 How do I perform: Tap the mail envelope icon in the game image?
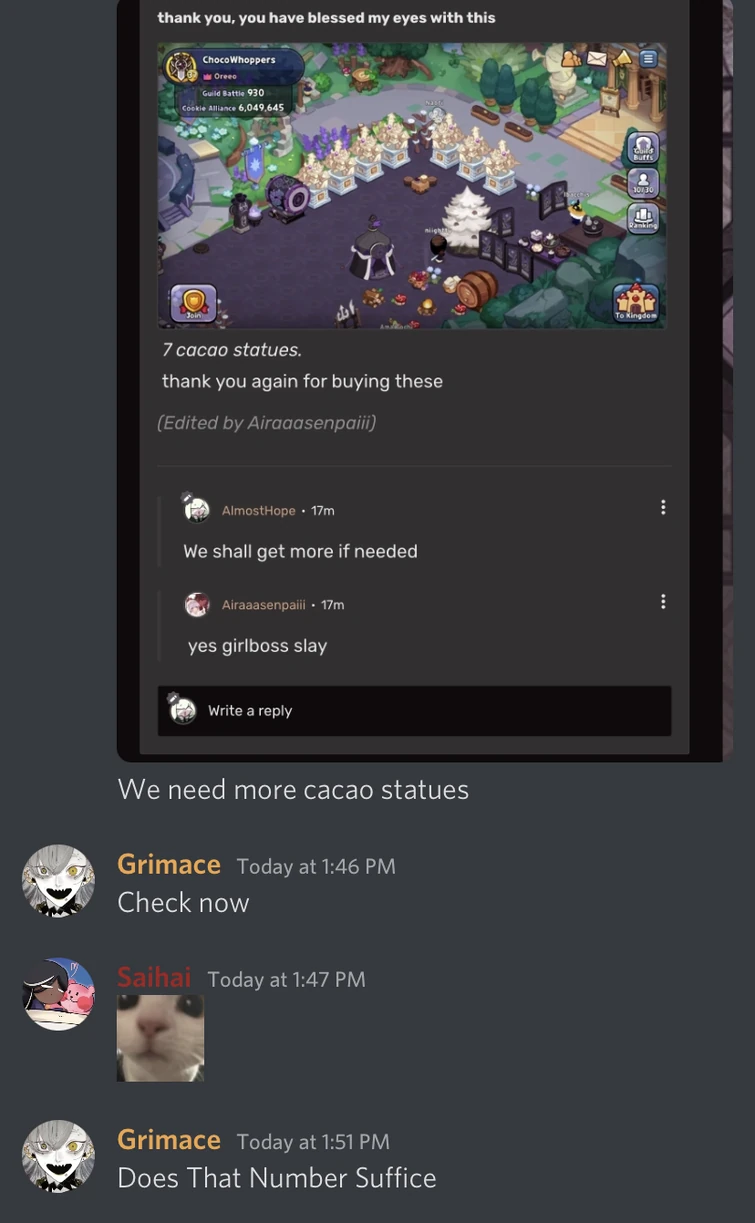pyautogui.click(x=597, y=58)
